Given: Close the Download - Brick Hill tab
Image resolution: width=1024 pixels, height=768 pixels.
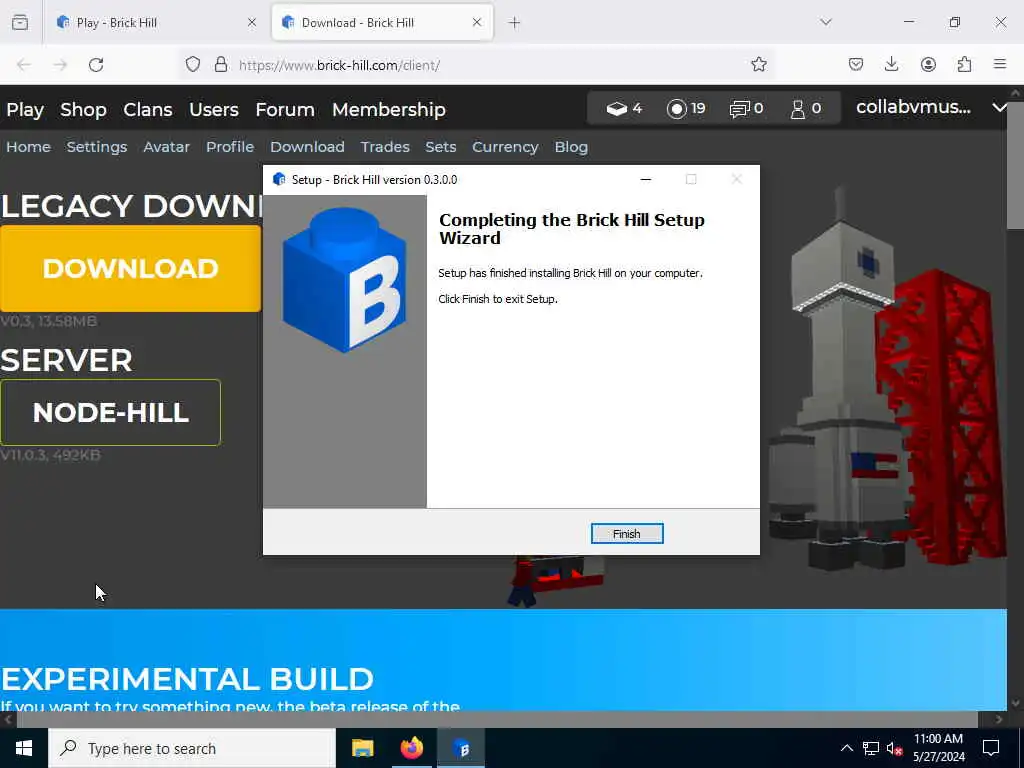Looking at the screenshot, I should [x=477, y=22].
